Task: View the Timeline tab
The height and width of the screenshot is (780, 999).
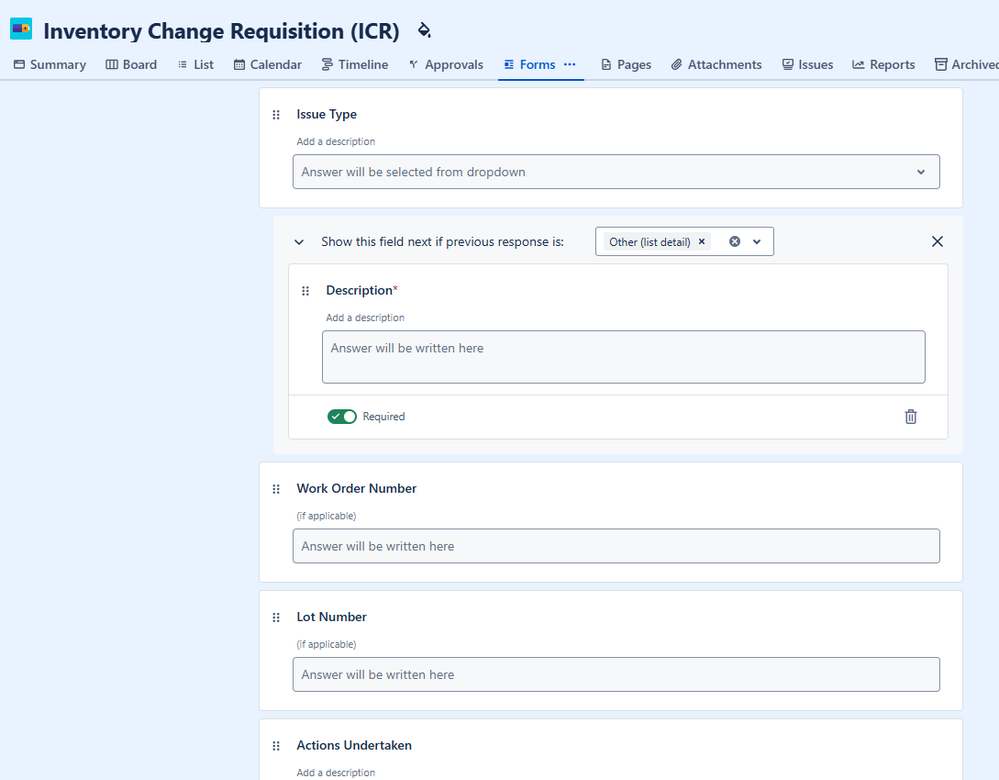Action: [x=355, y=64]
